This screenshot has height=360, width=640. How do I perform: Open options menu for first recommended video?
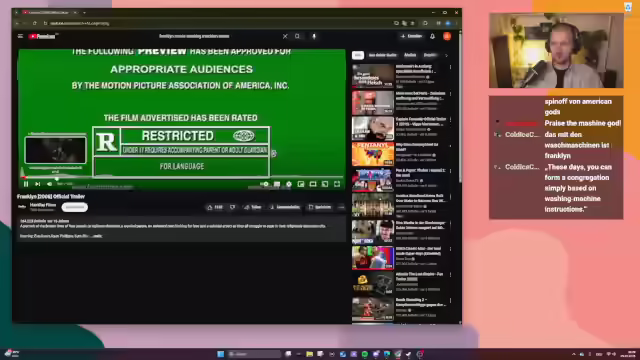pos(451,68)
